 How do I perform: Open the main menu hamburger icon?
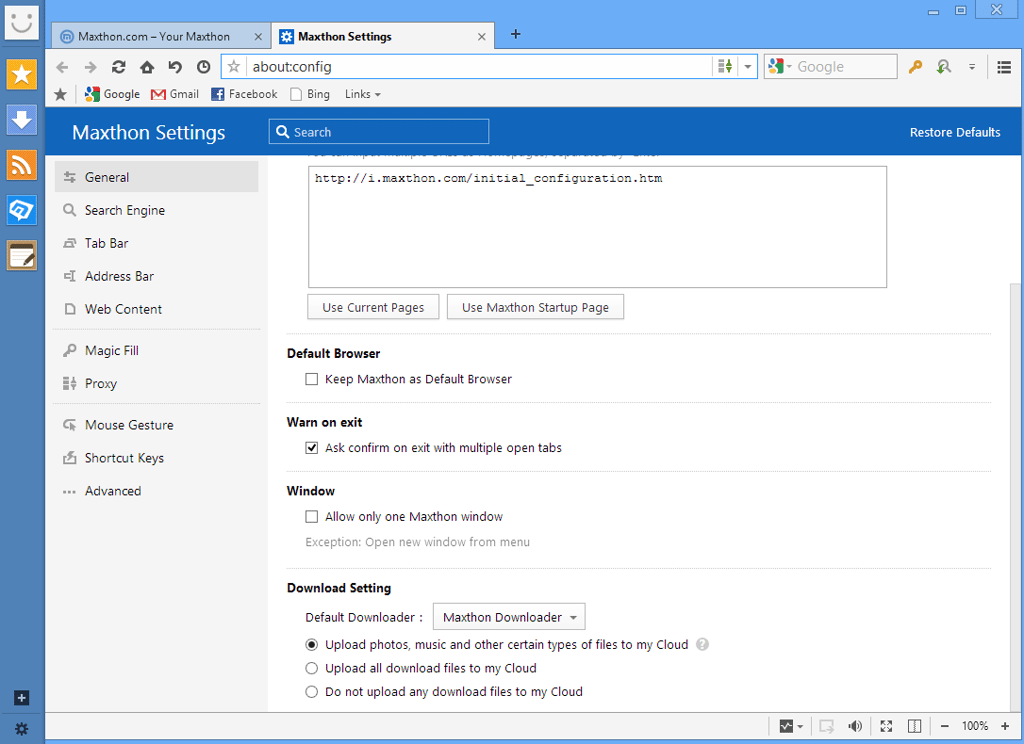tap(1004, 67)
